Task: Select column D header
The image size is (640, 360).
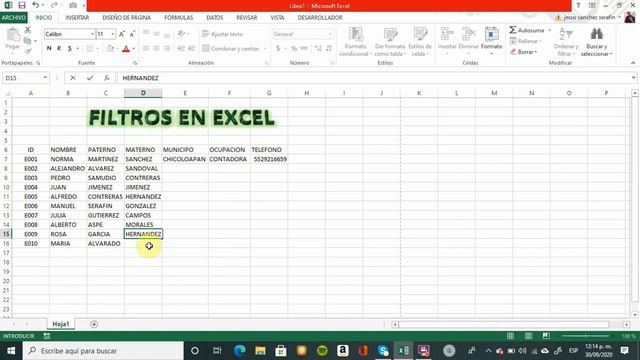Action: [x=143, y=93]
